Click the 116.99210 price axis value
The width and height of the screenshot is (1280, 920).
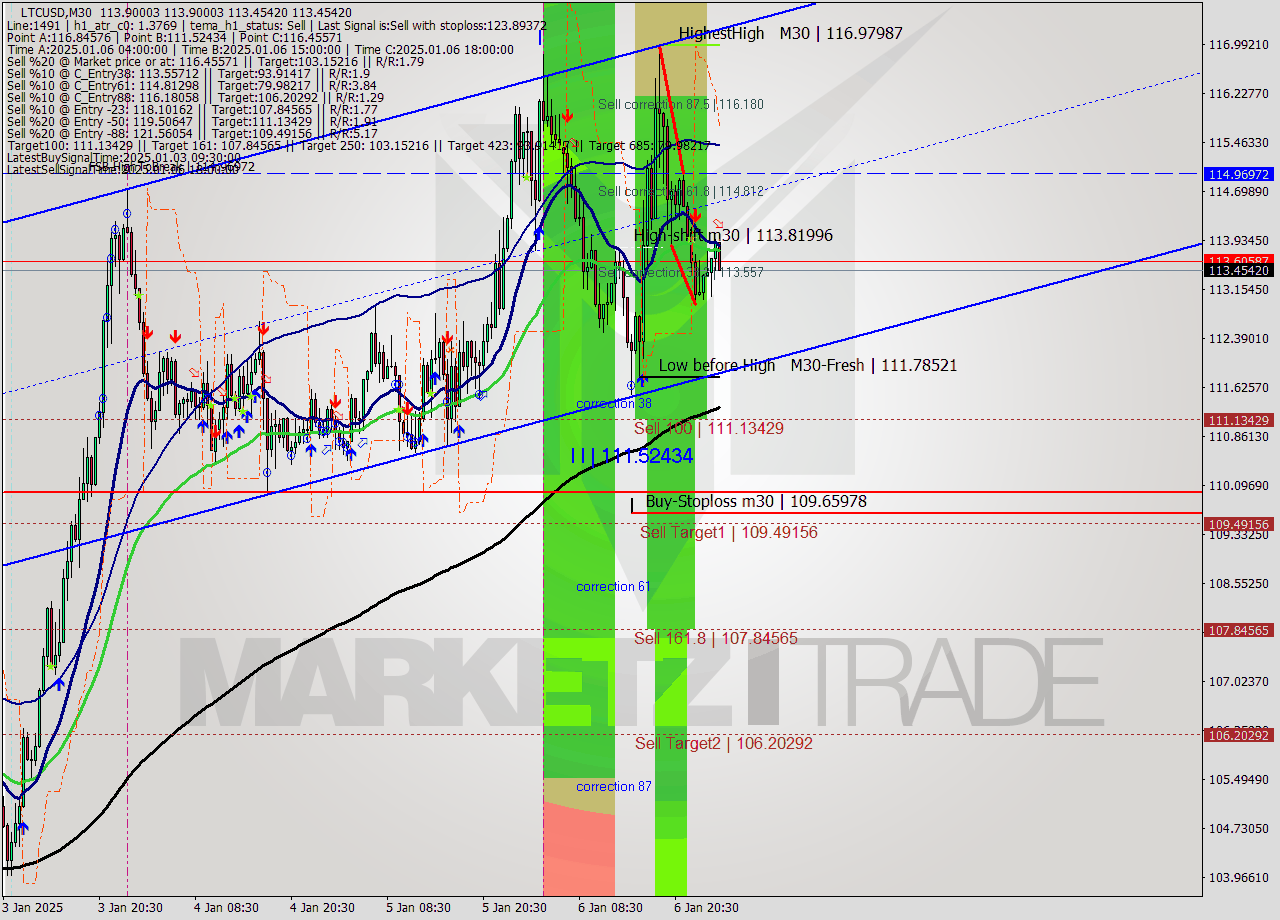click(x=1238, y=44)
